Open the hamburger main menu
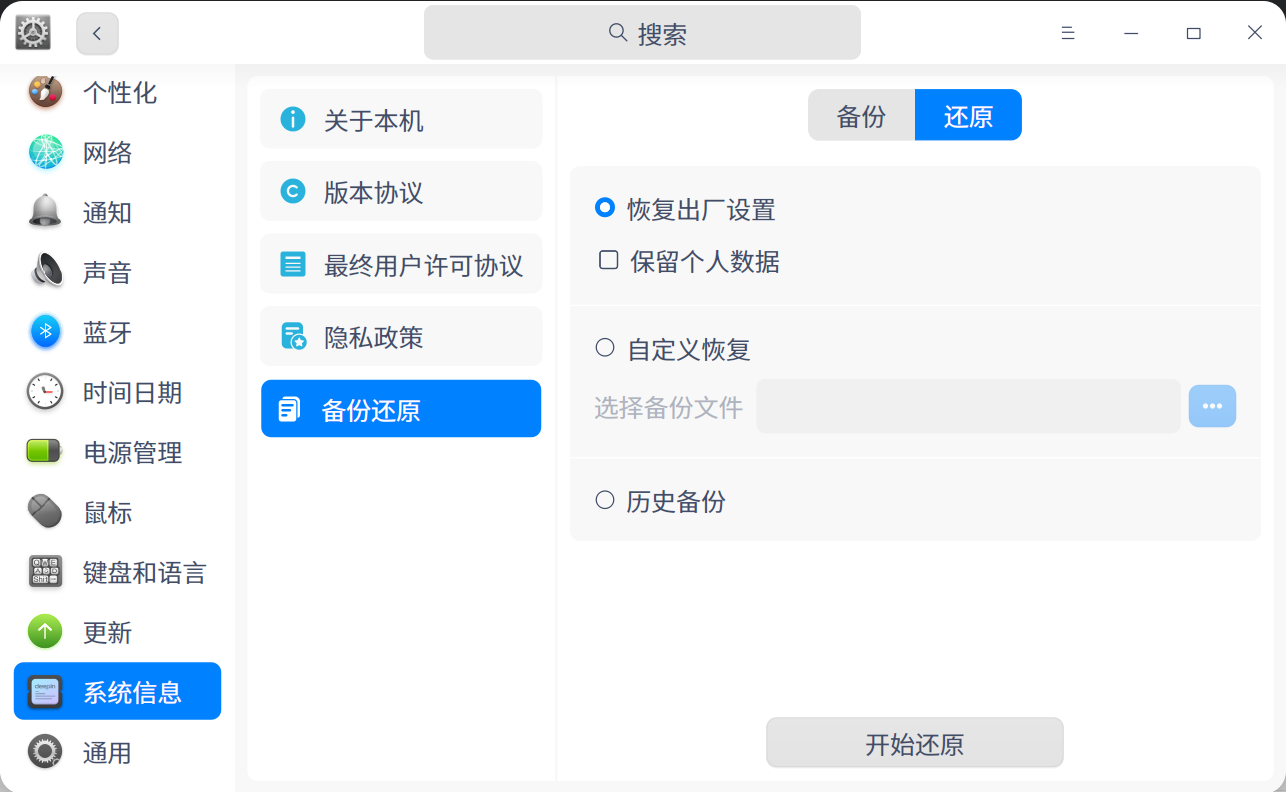1286x792 pixels. pyautogui.click(x=1068, y=33)
